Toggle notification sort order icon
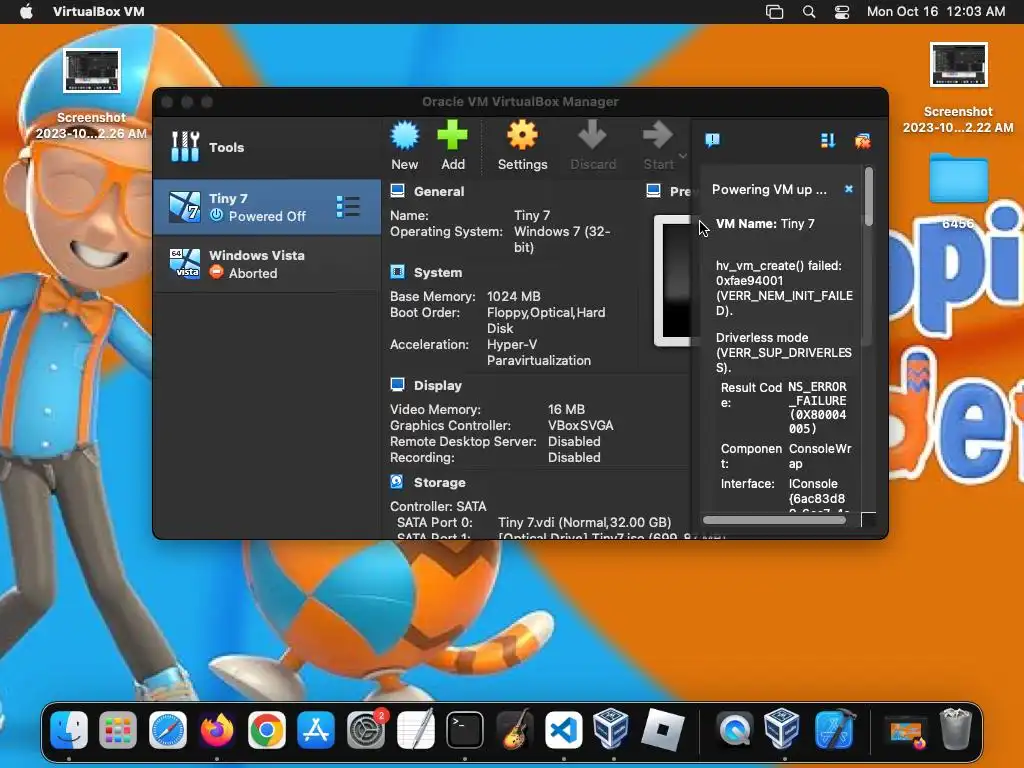Image resolution: width=1024 pixels, height=768 pixels. 827,140
